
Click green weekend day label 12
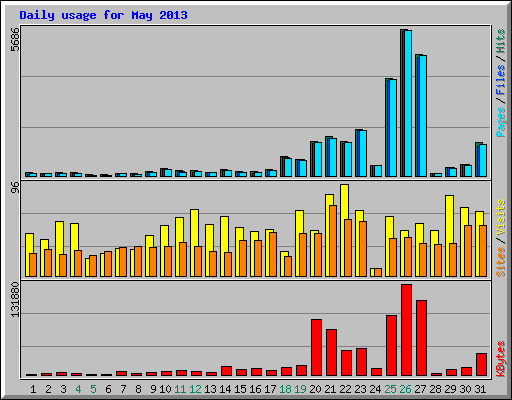point(195,389)
